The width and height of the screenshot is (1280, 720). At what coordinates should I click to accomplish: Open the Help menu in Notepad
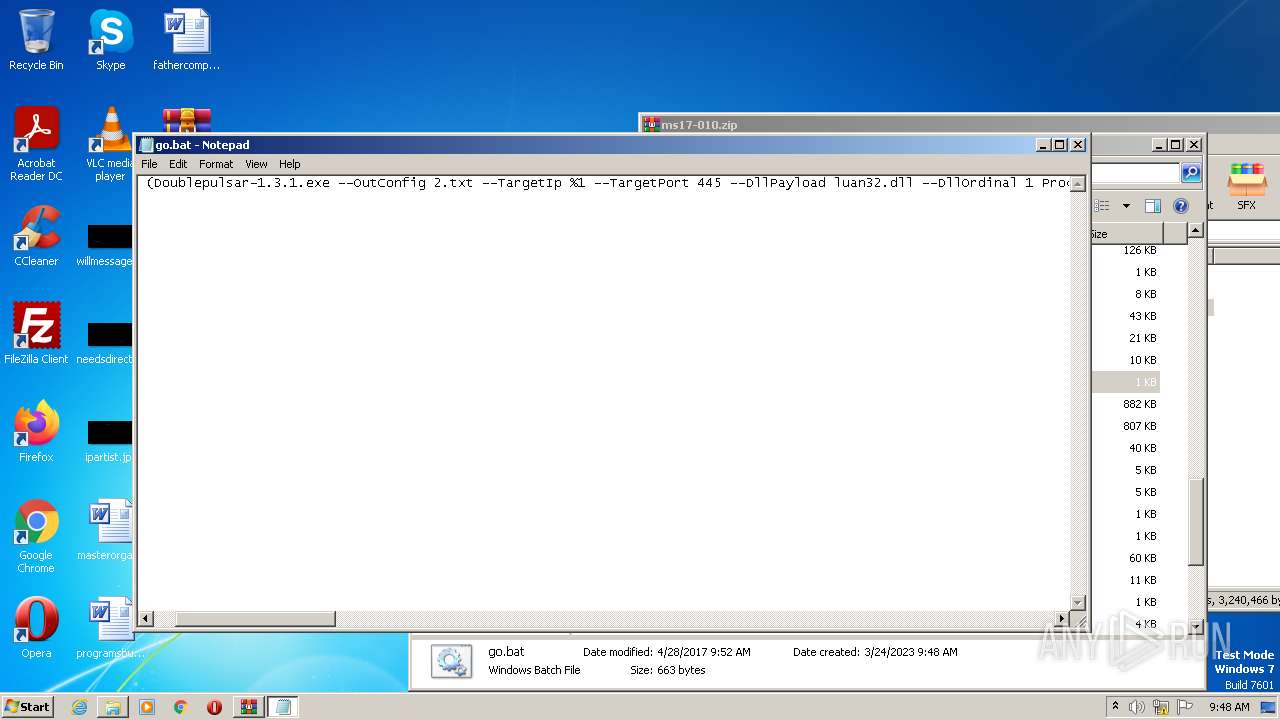point(289,164)
